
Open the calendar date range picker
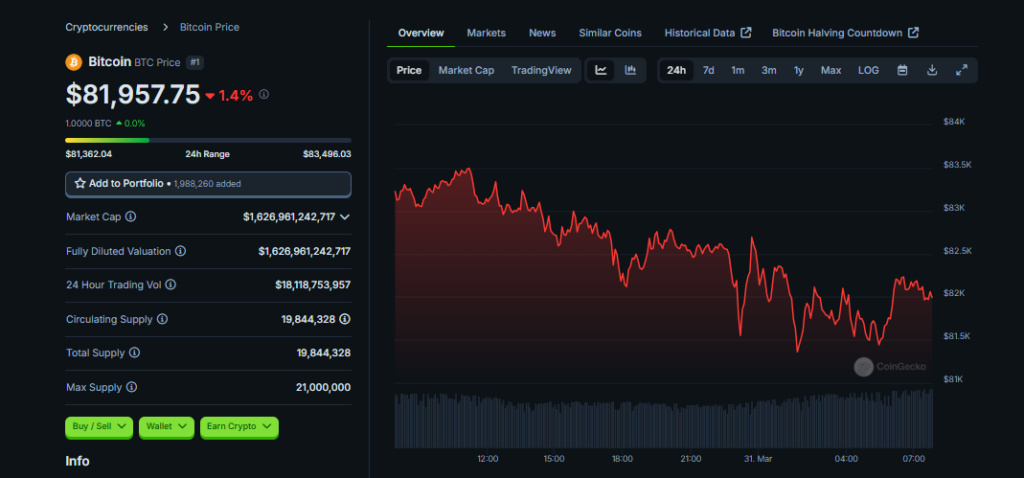pyautogui.click(x=903, y=71)
